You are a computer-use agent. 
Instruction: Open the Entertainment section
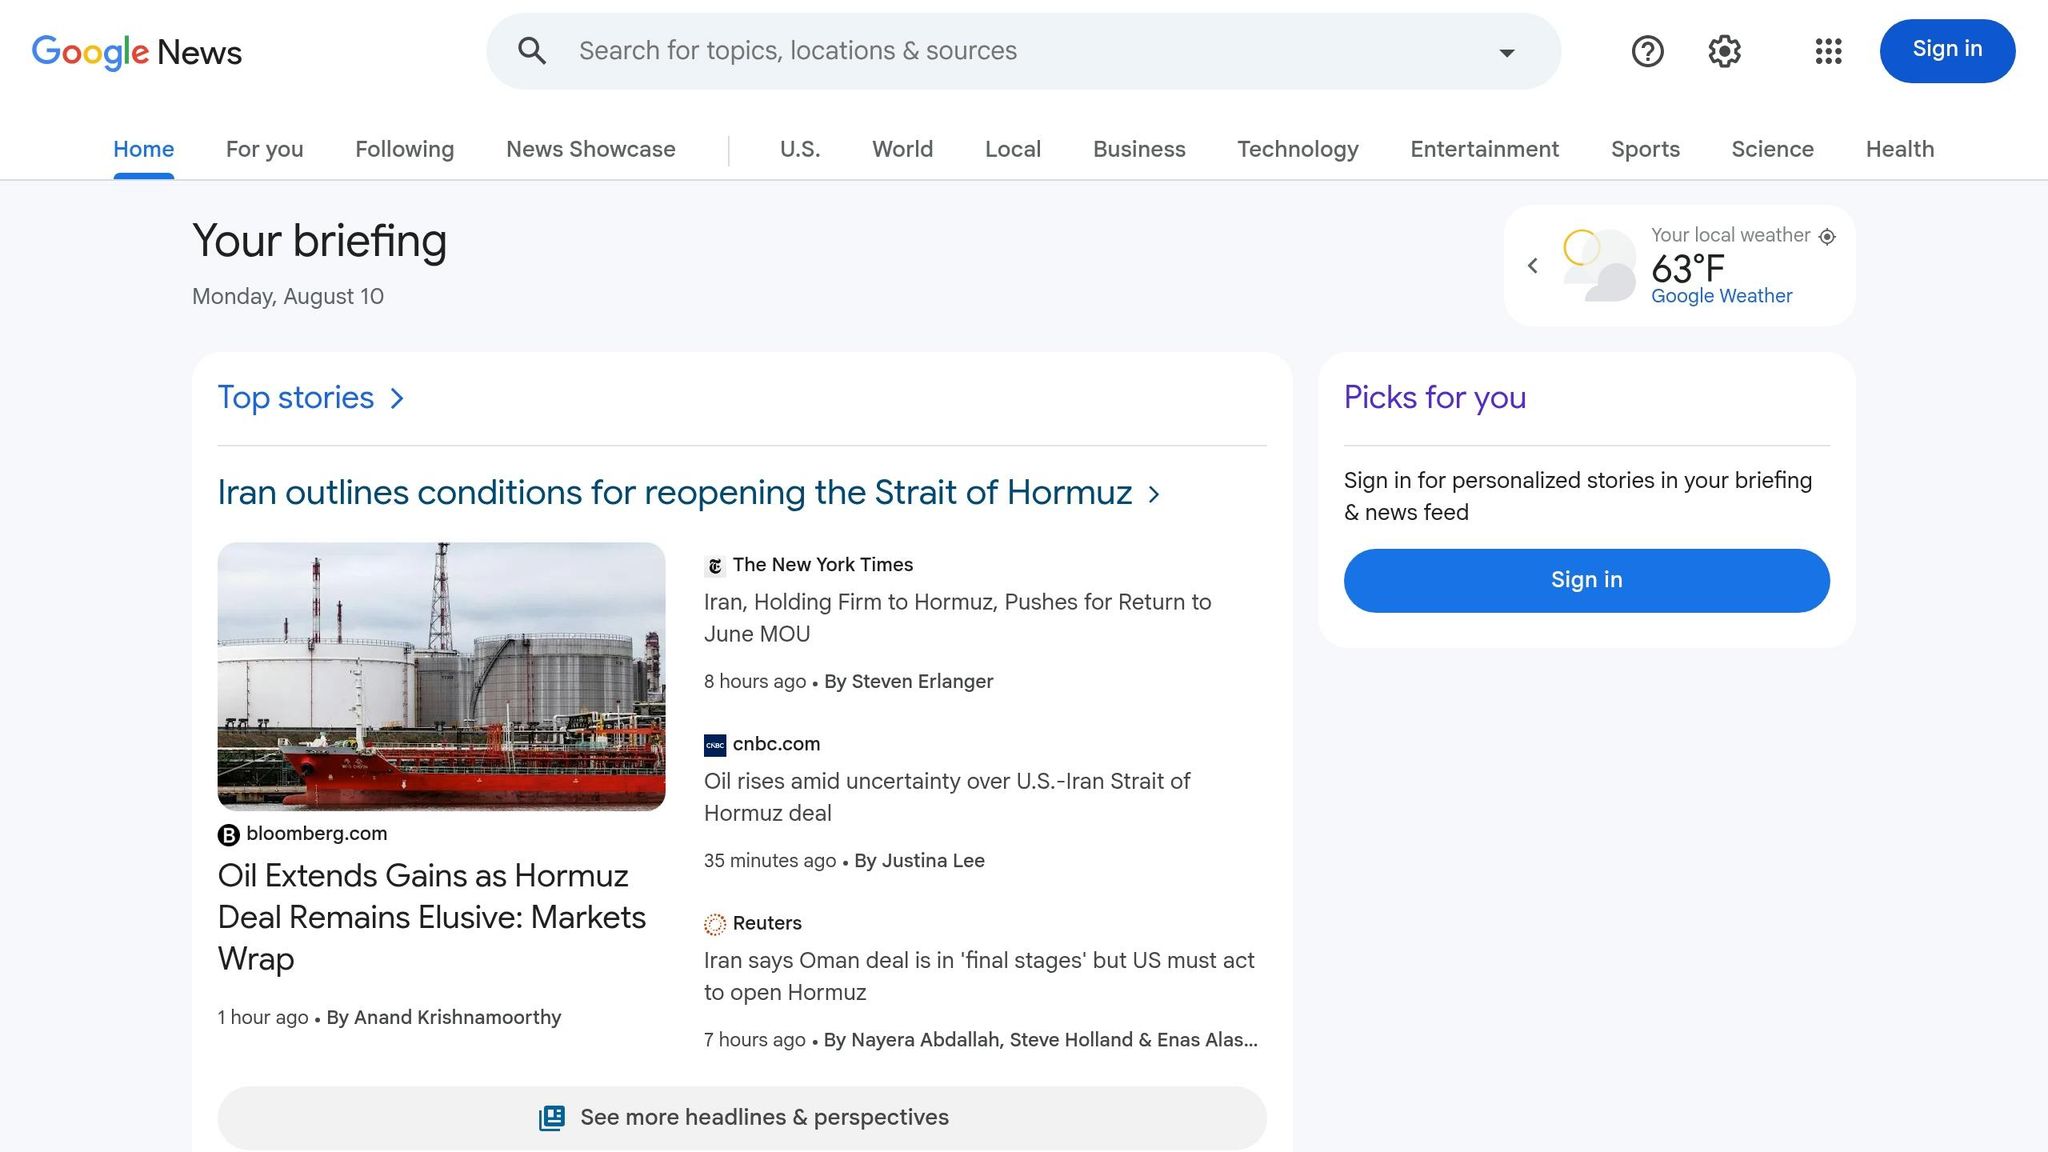pyautogui.click(x=1484, y=149)
